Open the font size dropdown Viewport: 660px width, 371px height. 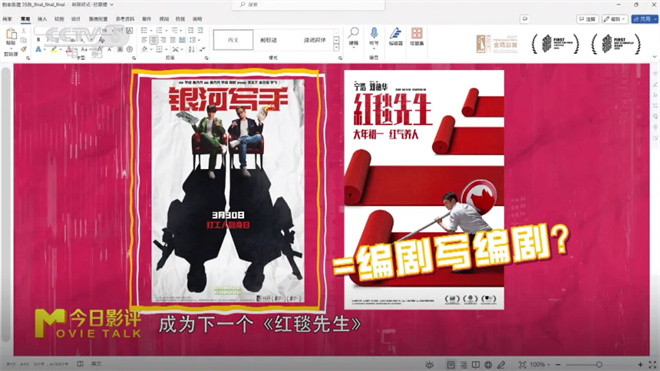pos(112,31)
